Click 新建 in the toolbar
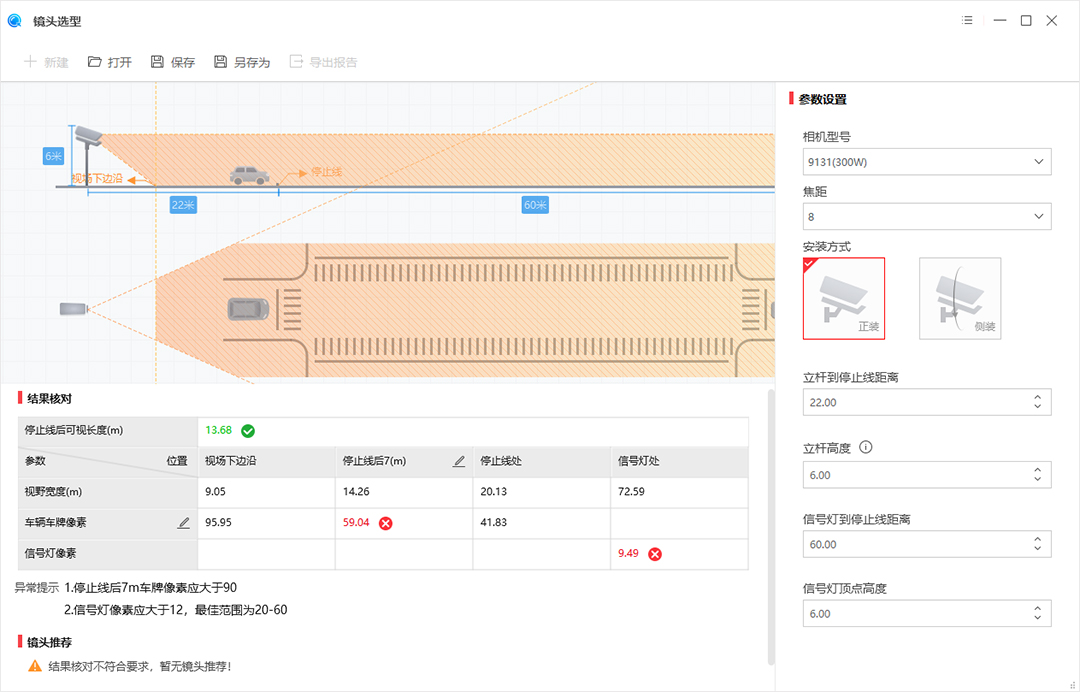 click(46, 62)
